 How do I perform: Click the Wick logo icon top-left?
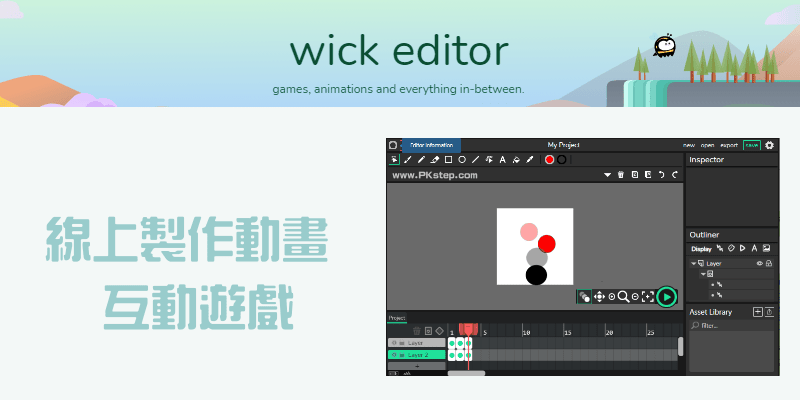[x=393, y=145]
